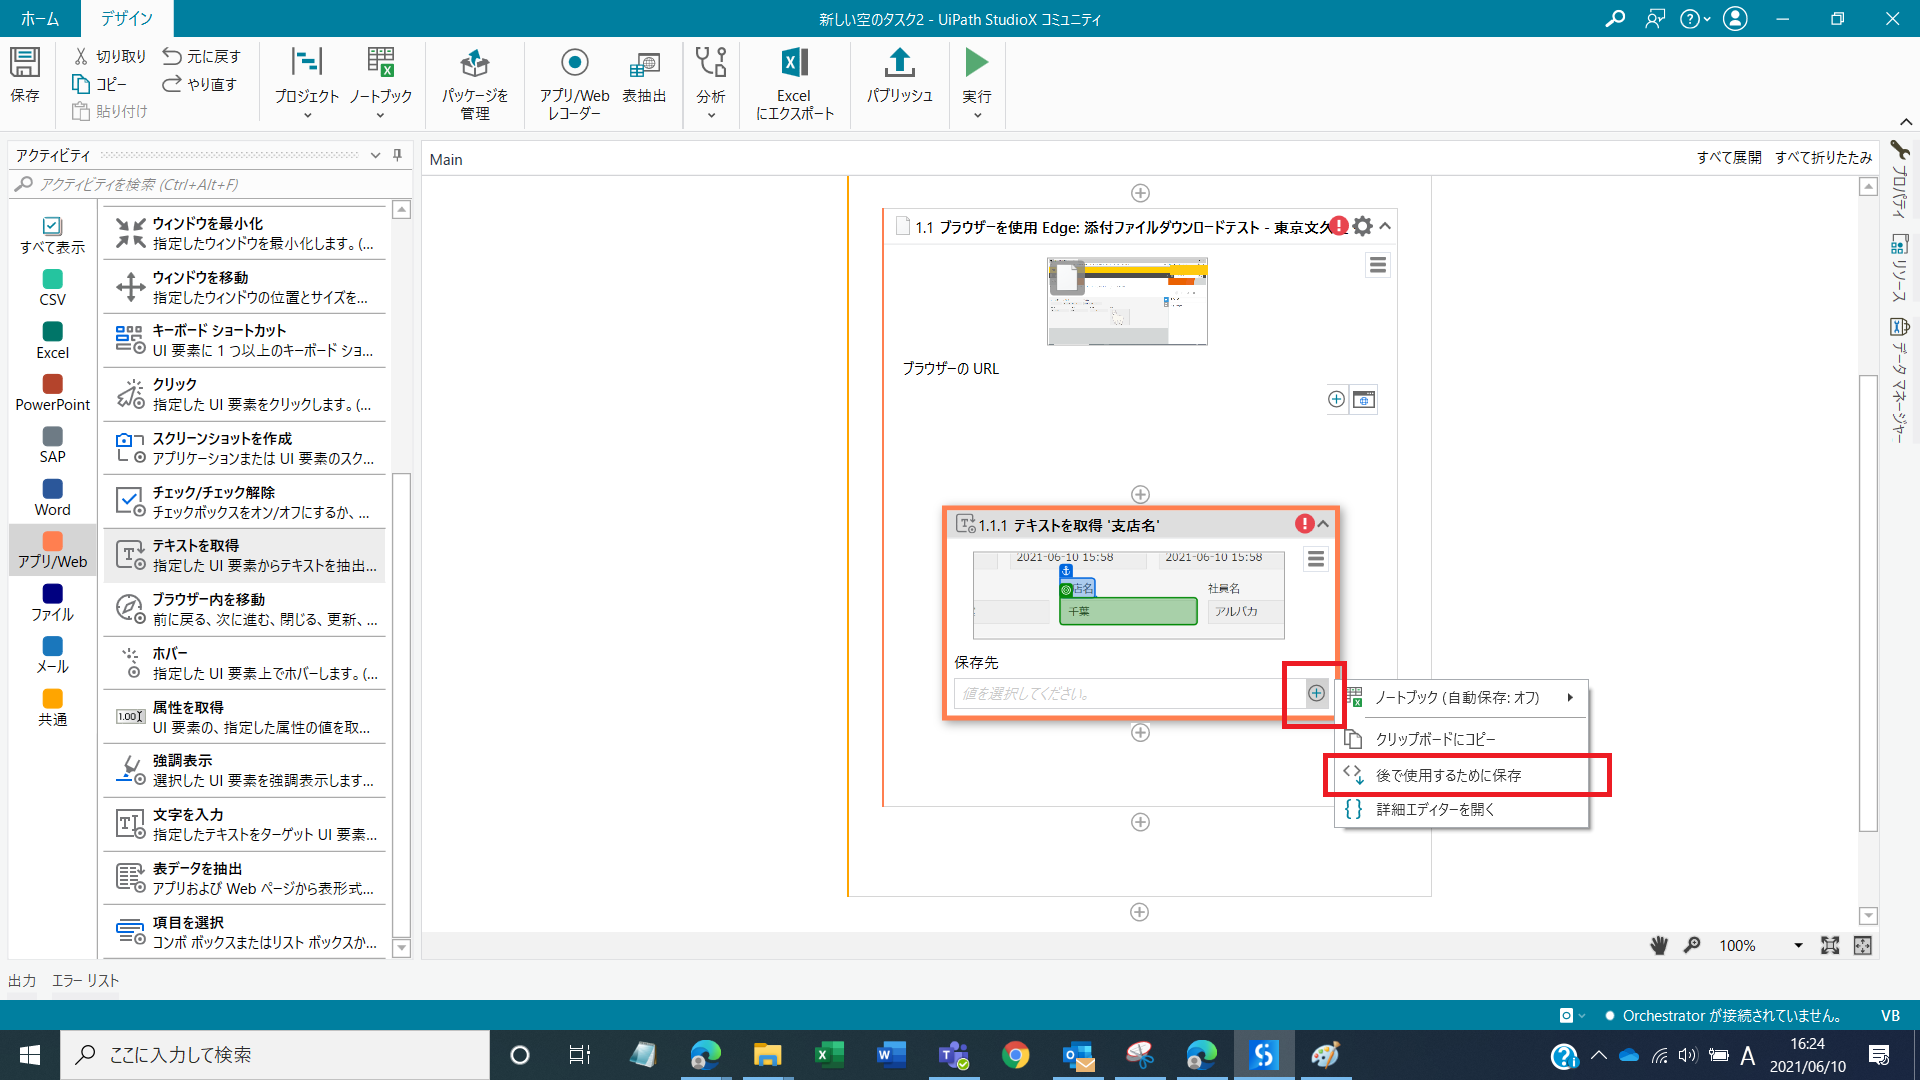Screen dimensions: 1920x1080
Task: Click the Export to Excel icon
Action: [794, 64]
